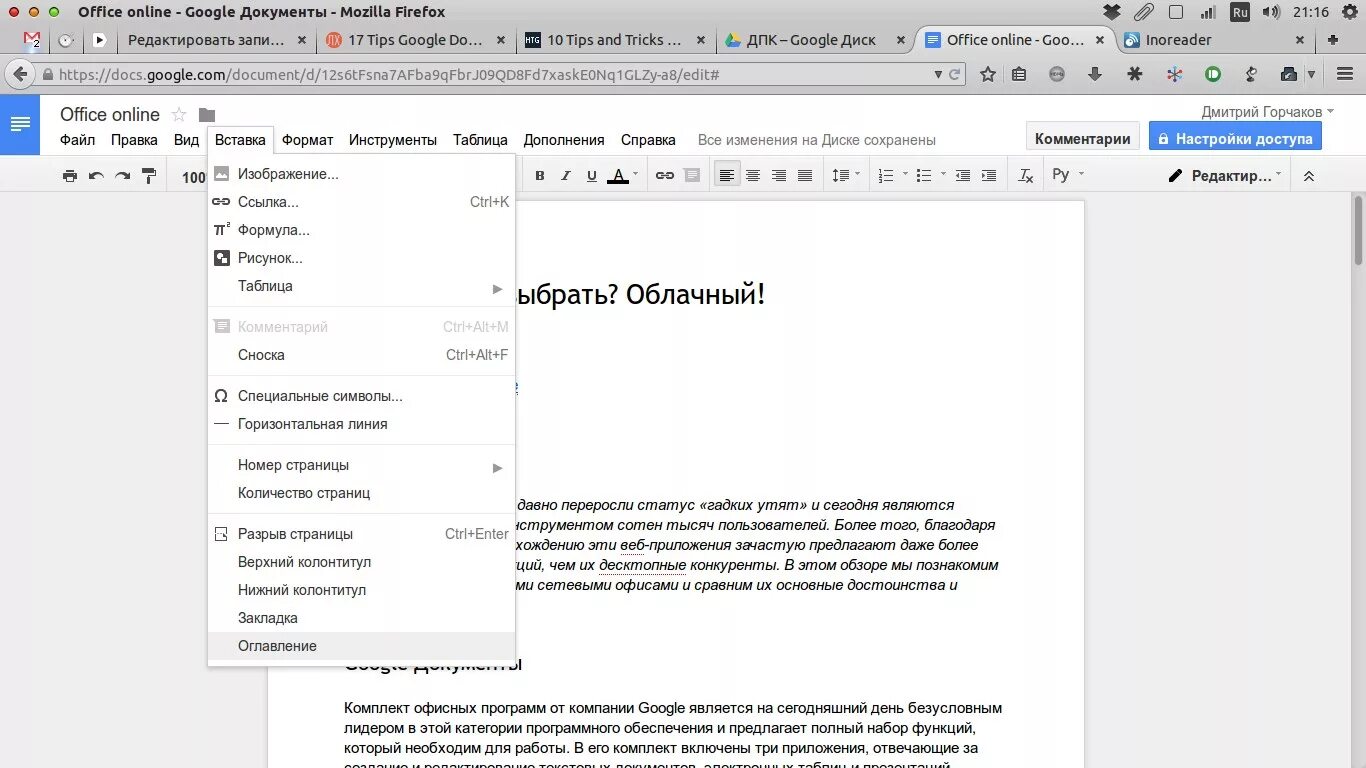Add comment using toolbar comment icon
The width and height of the screenshot is (1366, 768).
click(x=691, y=175)
